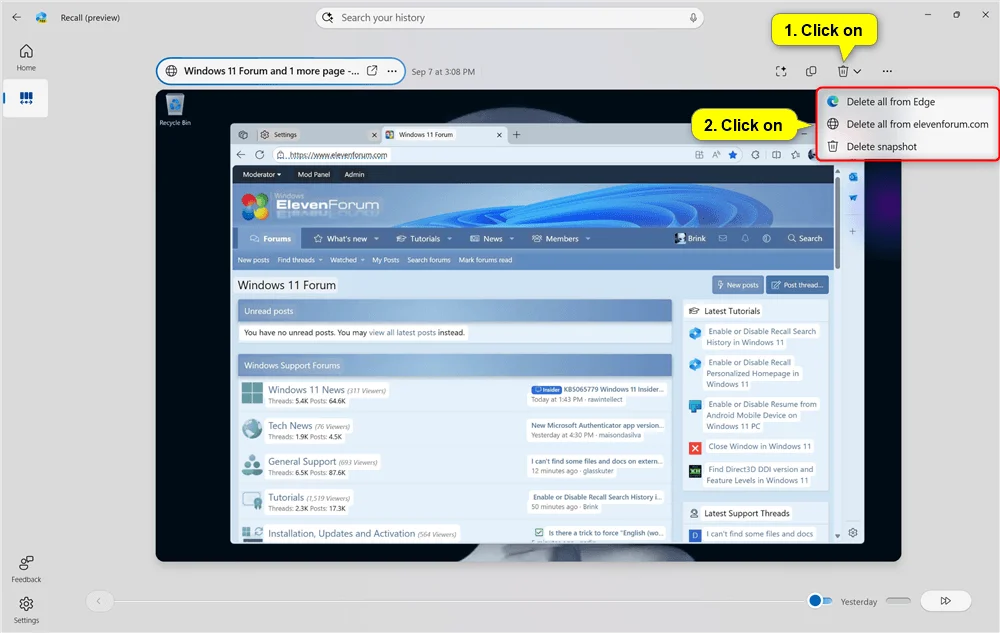
Task: Click into Search your history box
Action: [509, 18]
